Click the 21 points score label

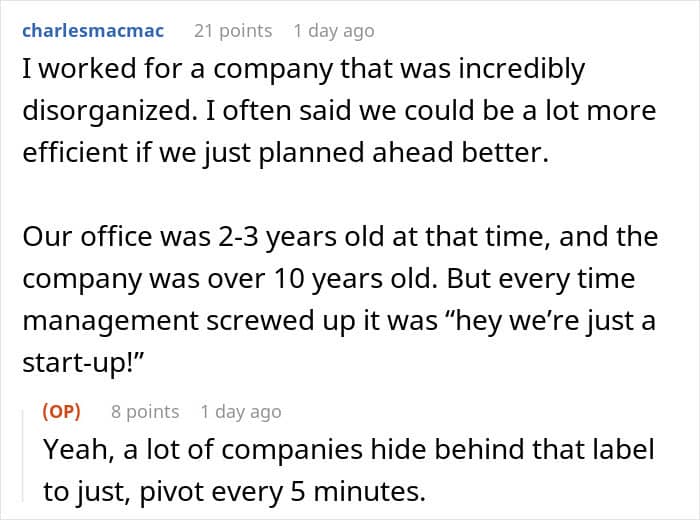pos(233,31)
